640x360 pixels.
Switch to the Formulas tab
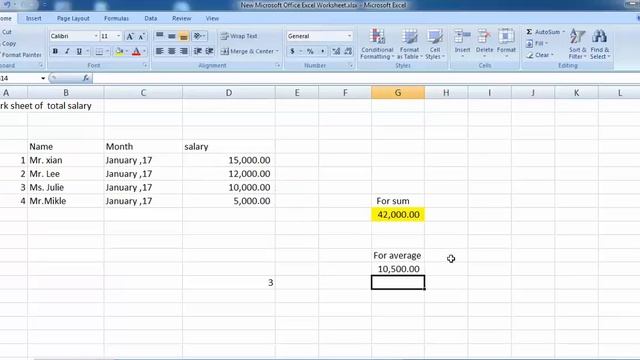point(116,18)
